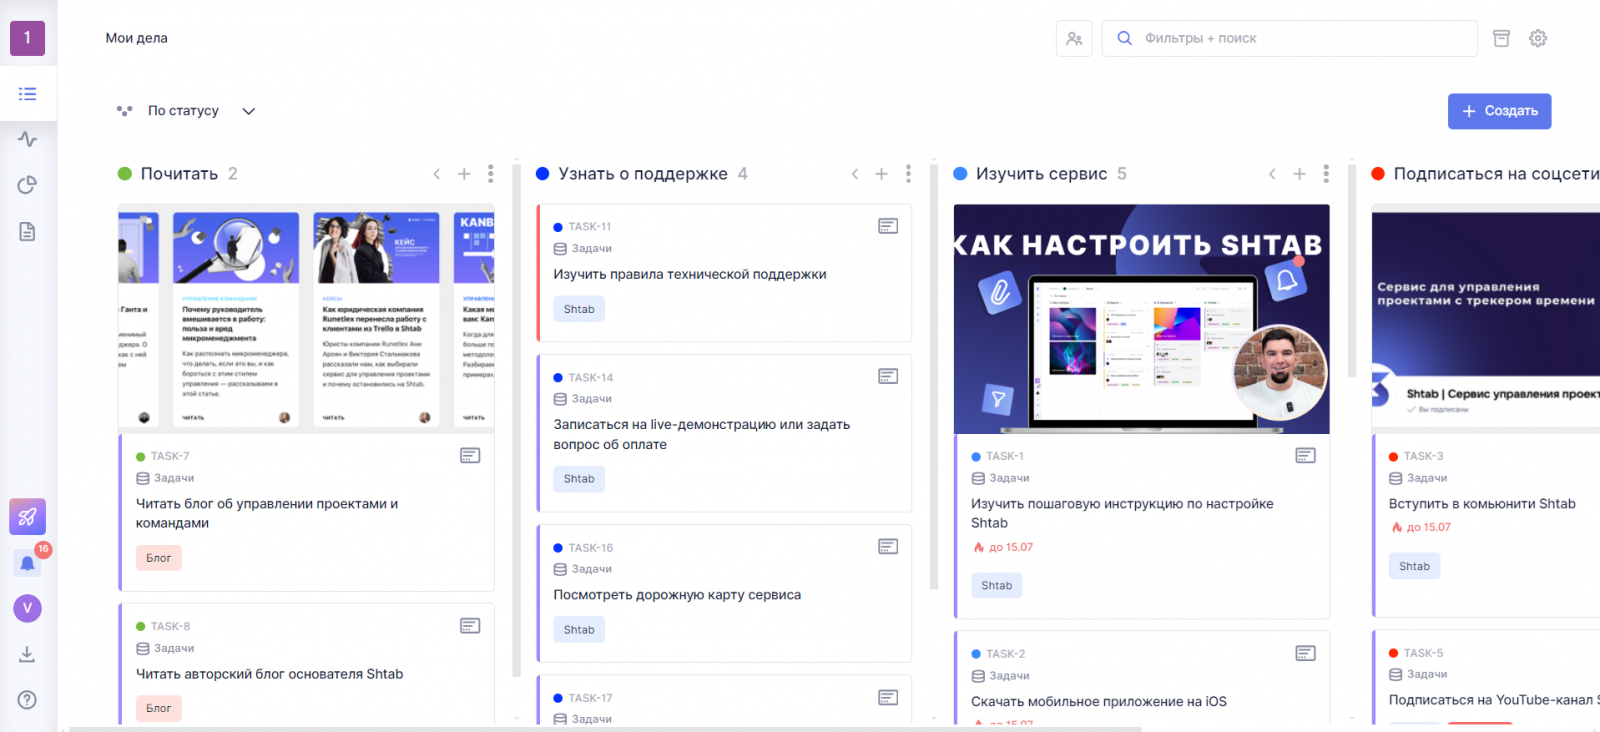This screenshot has width=1600, height=732.
Task: Open detail icon on TASK-7 card
Action: 470,456
